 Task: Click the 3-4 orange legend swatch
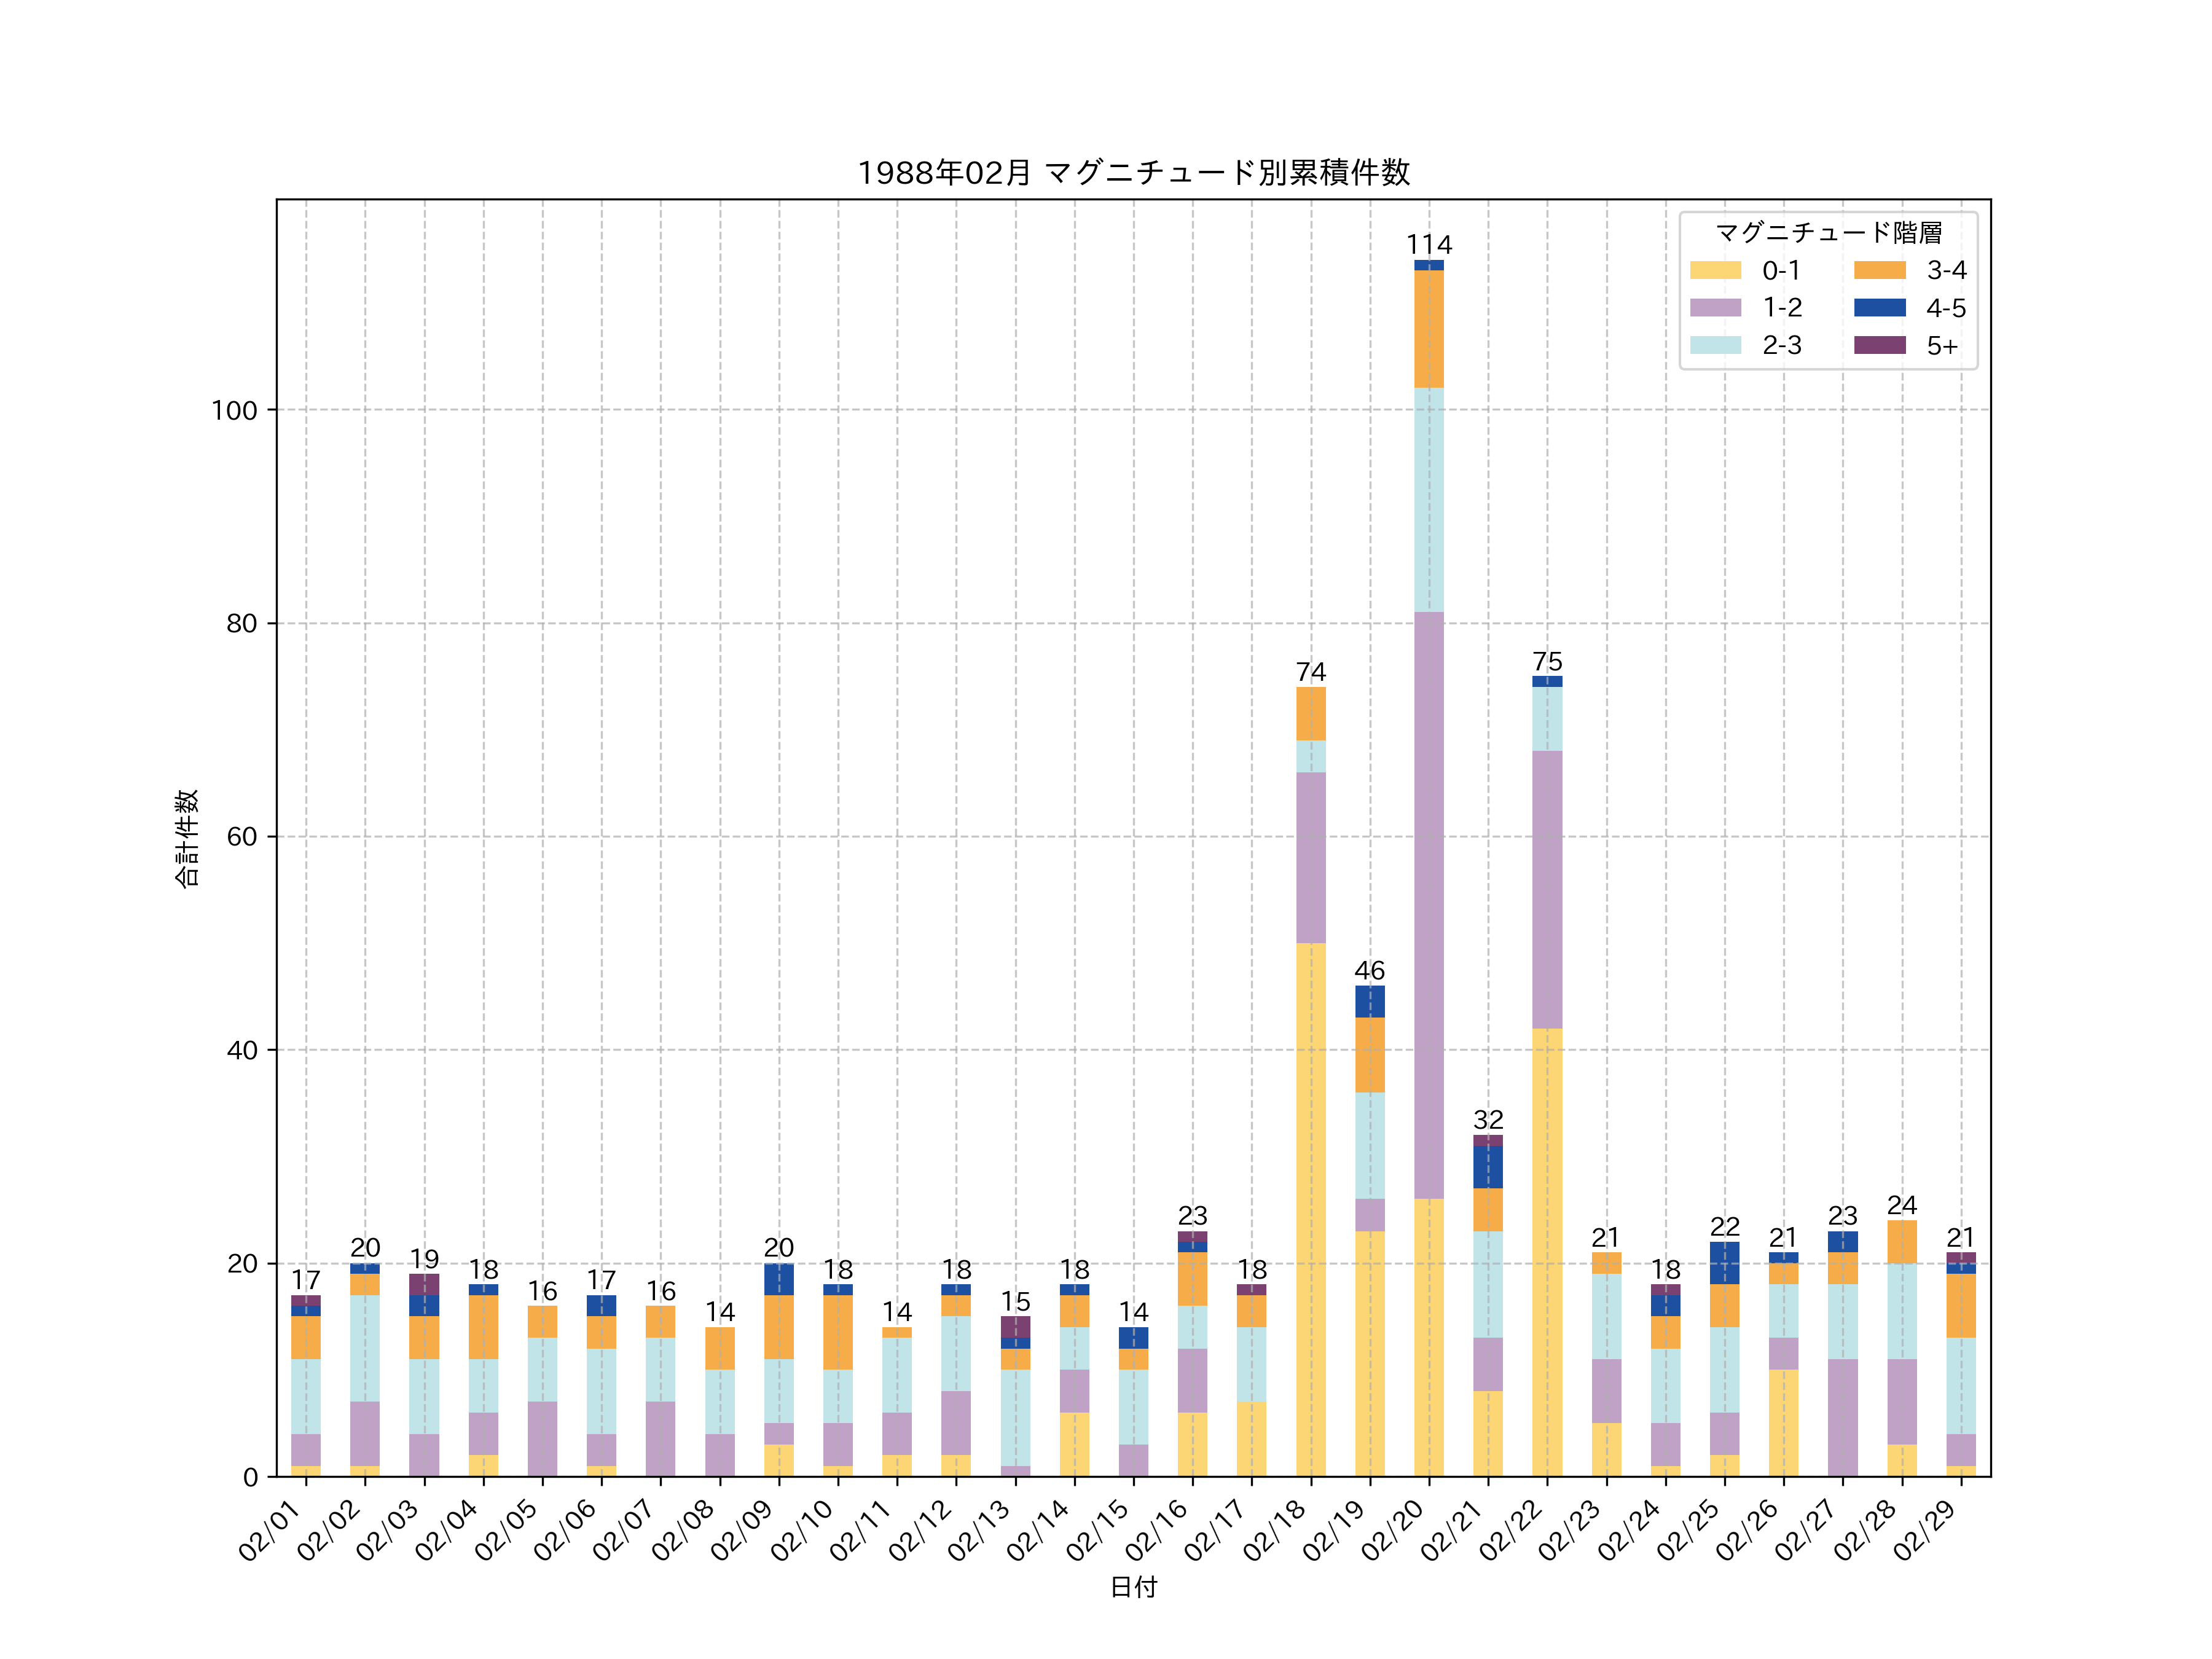click(1879, 270)
